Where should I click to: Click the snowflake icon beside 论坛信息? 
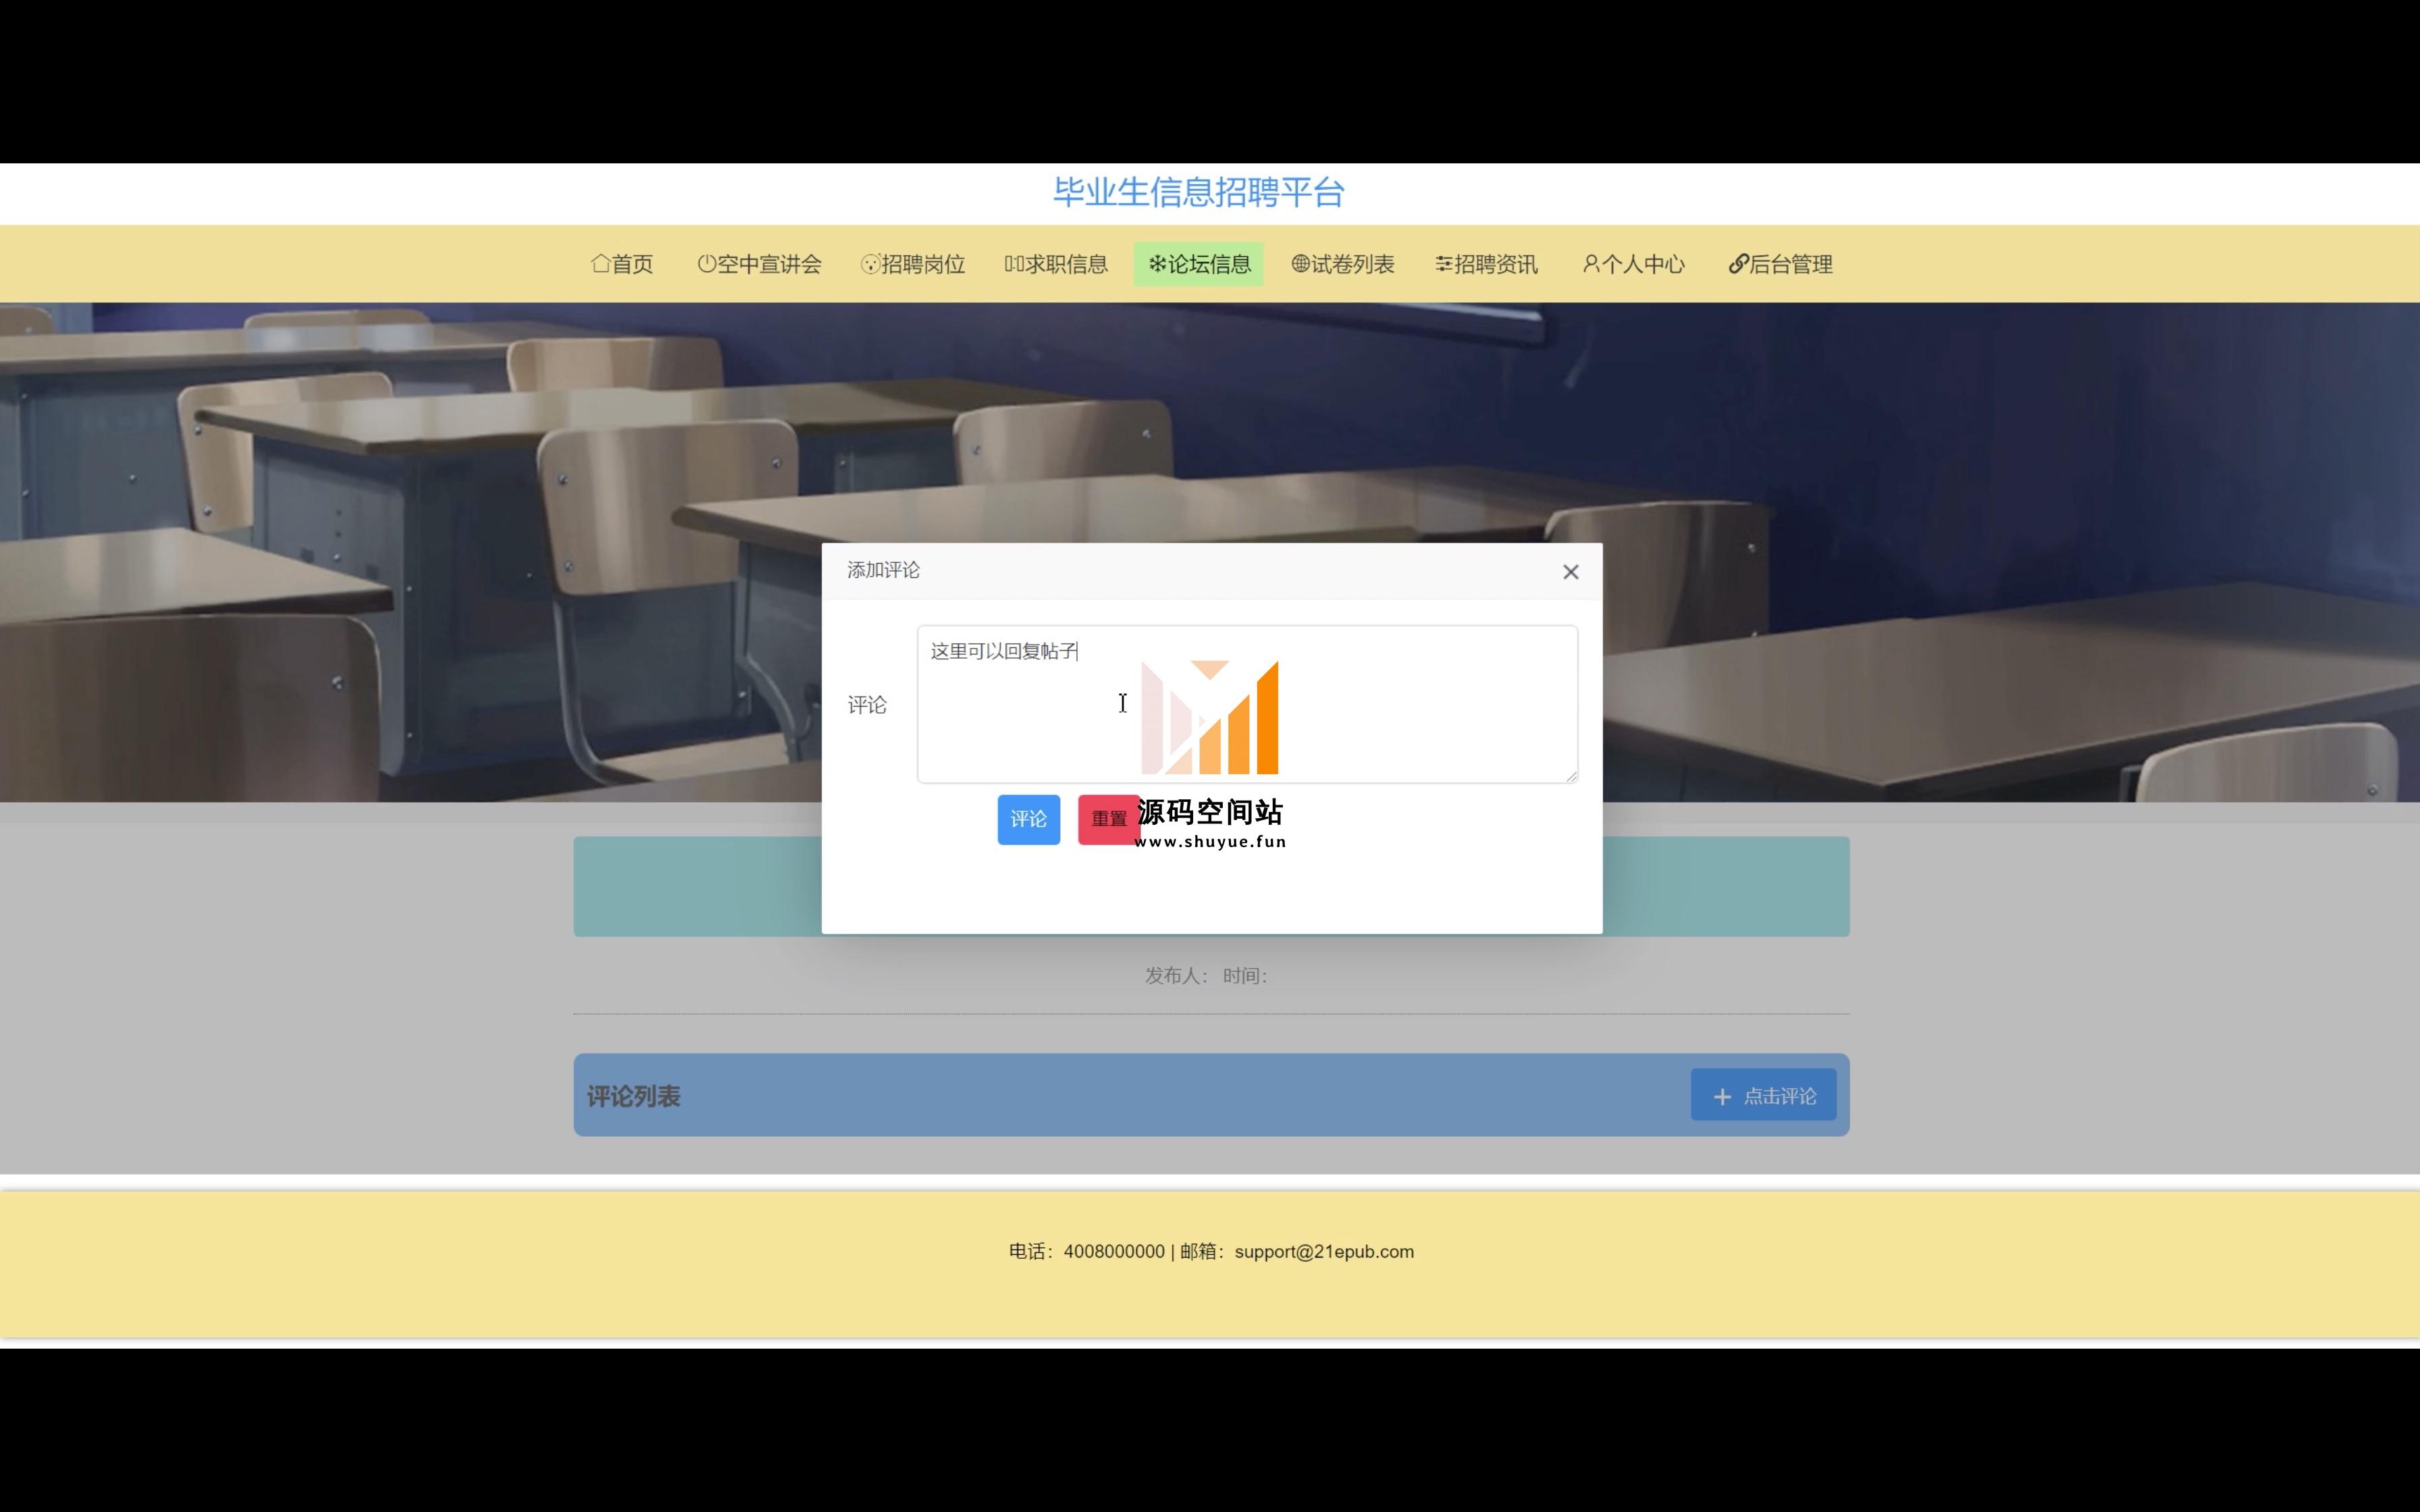point(1157,264)
